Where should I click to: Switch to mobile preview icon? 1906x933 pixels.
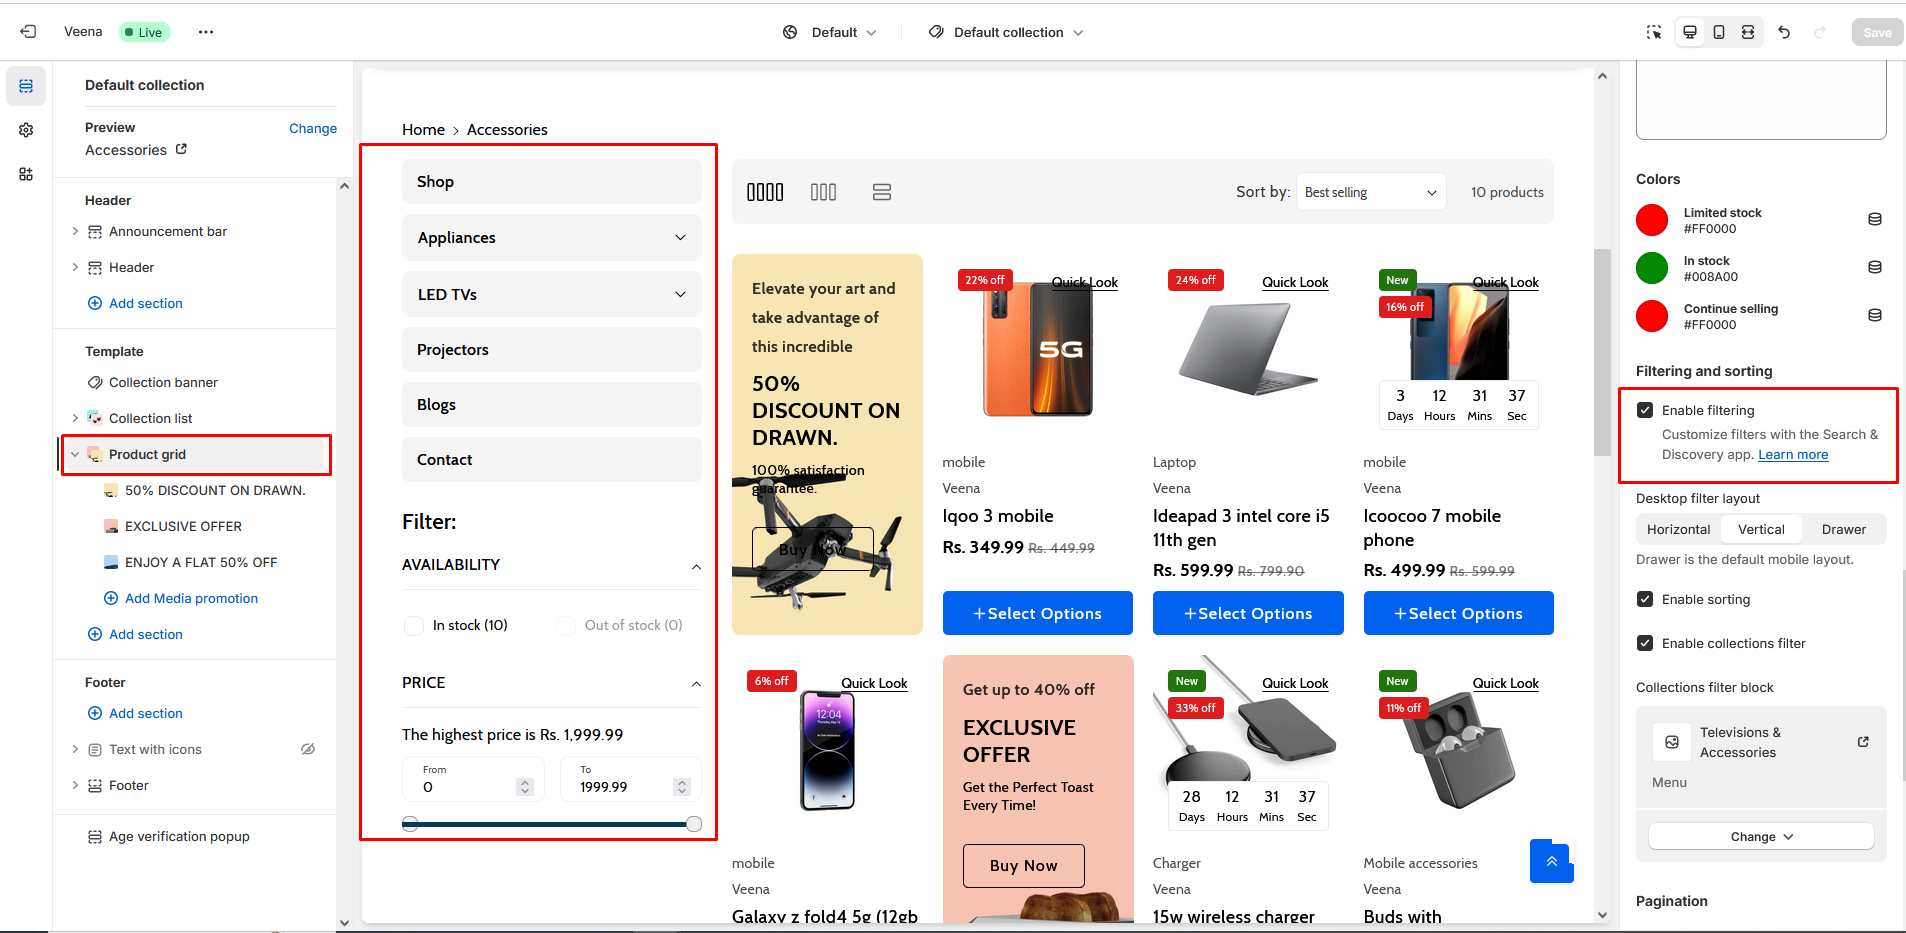[1719, 32]
